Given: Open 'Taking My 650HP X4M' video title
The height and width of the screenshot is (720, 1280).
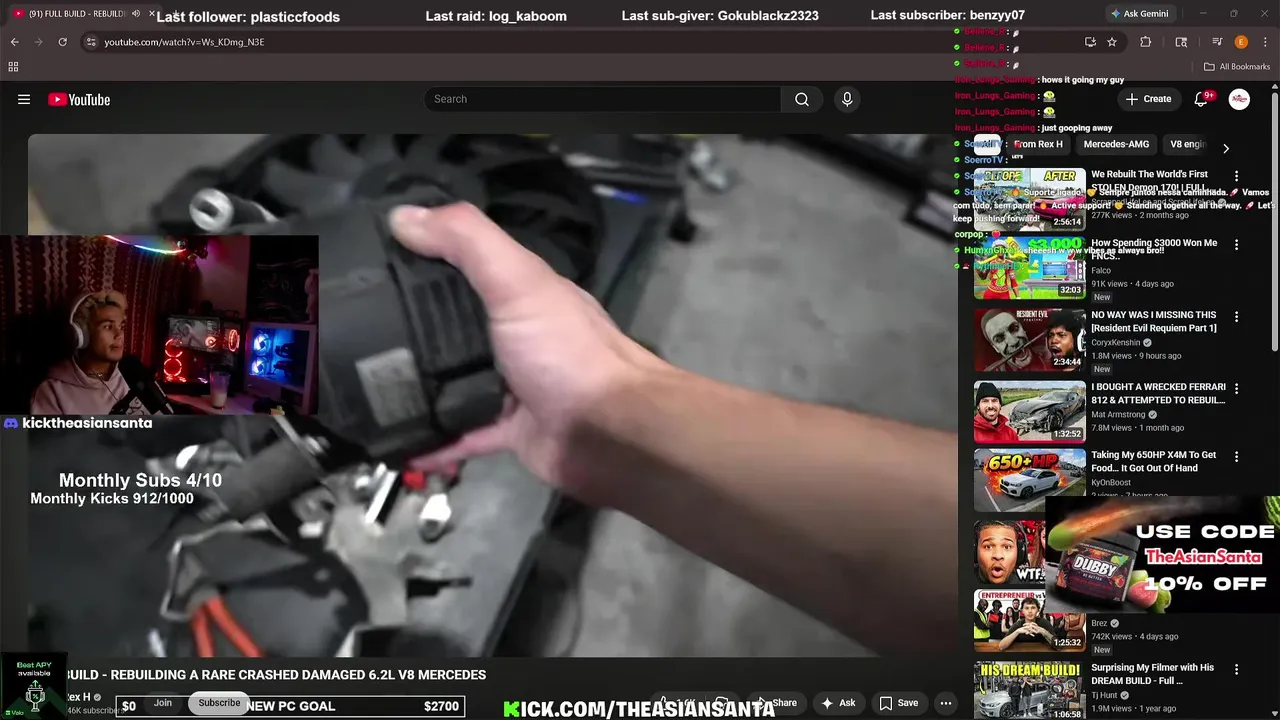Looking at the screenshot, I should pyautogui.click(x=1154, y=461).
